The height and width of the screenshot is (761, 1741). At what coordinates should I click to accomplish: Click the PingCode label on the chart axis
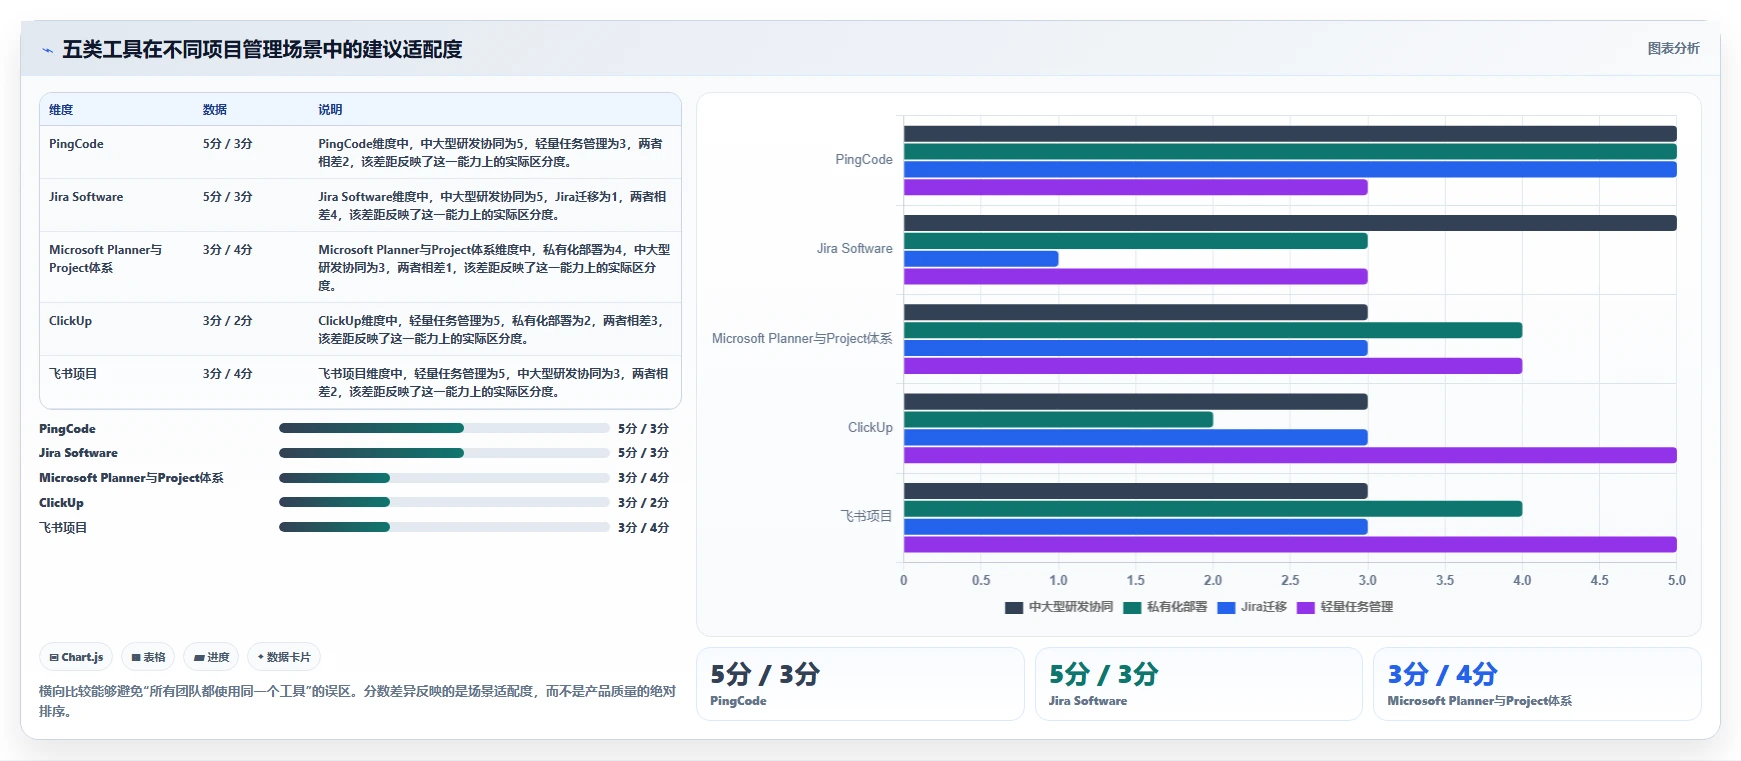pyautogui.click(x=864, y=160)
